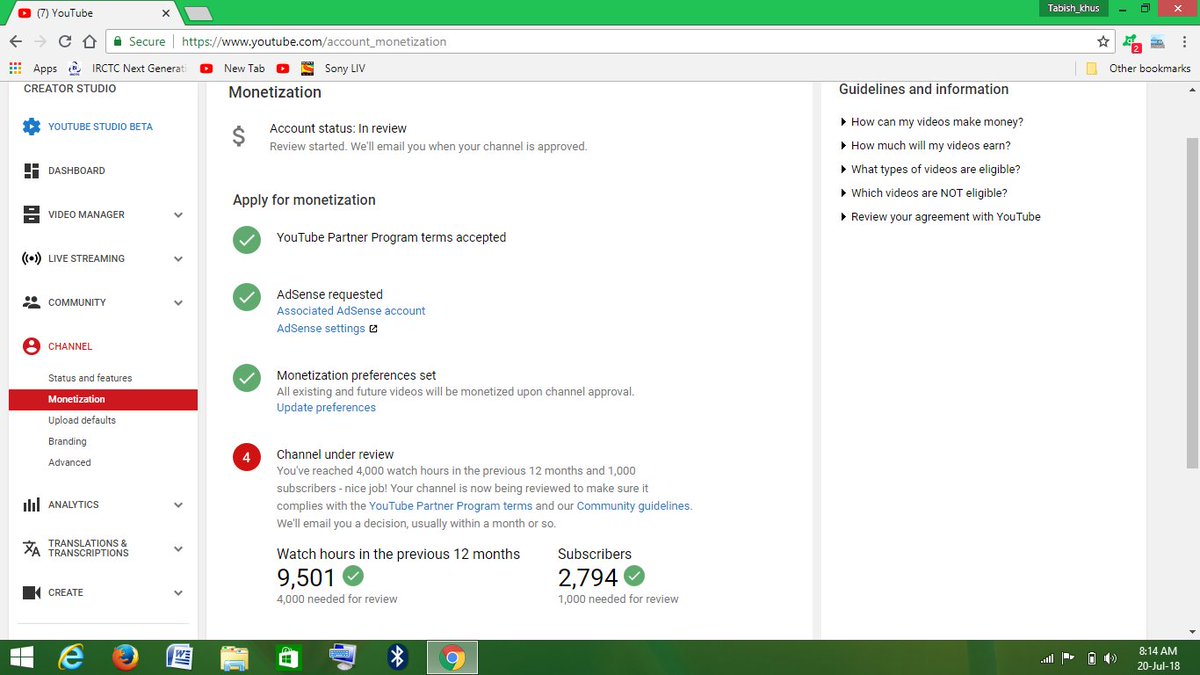
Task: Bookmark this page with the star icon
Action: pyautogui.click(x=1103, y=42)
